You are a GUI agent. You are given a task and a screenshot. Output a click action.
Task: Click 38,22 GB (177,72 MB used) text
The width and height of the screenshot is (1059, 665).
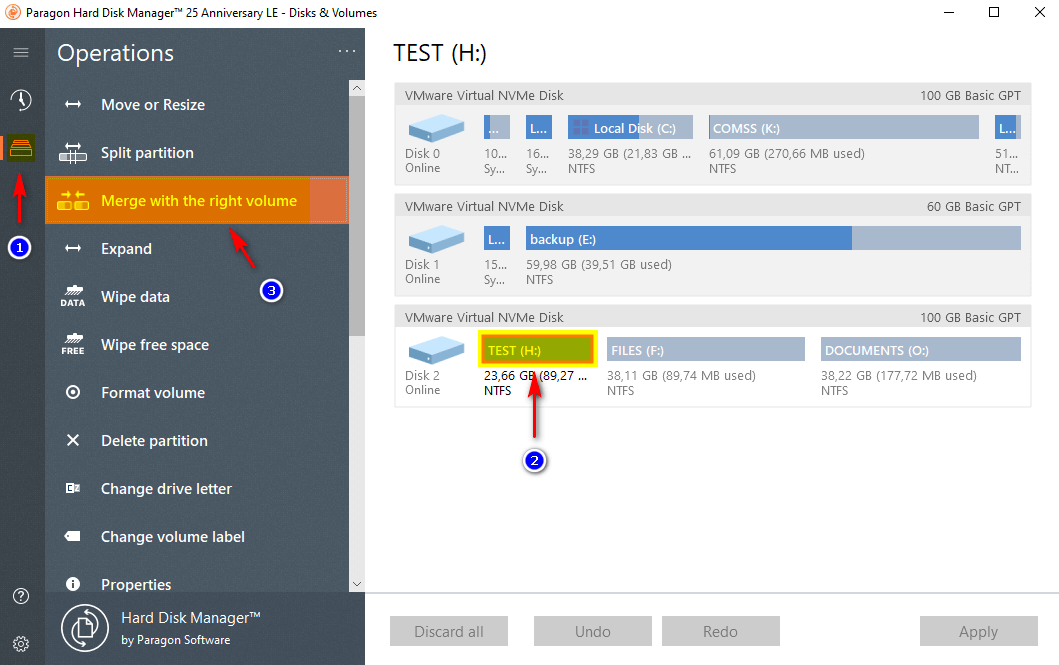[898, 375]
